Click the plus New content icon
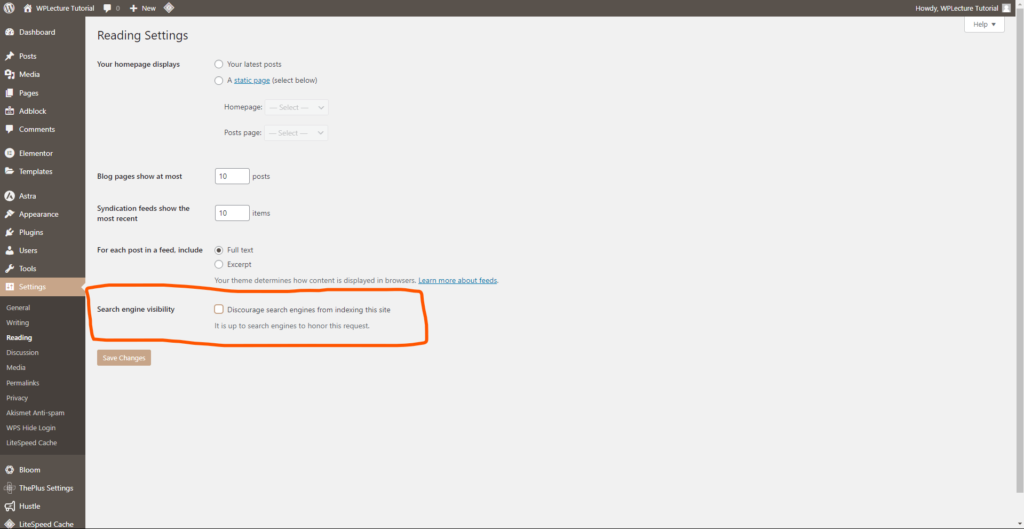Screen dimensions: 1024x529 click(x=133, y=8)
